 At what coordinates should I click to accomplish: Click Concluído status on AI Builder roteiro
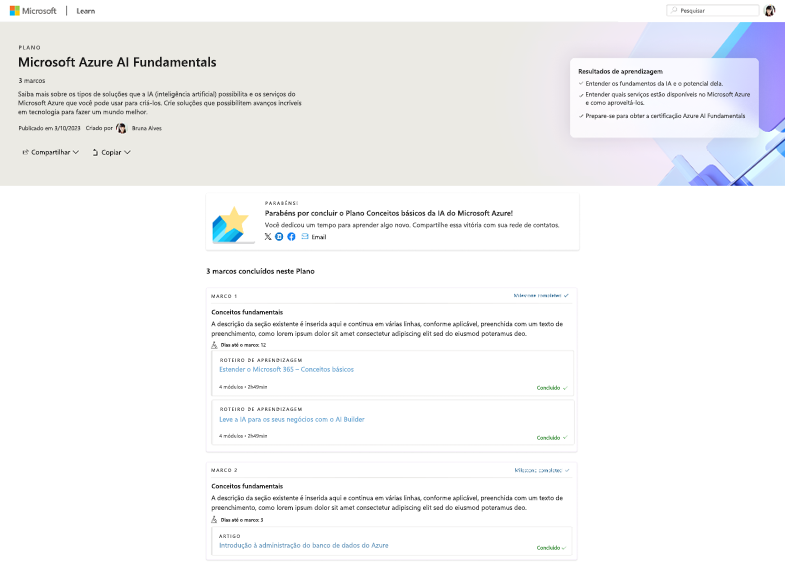(552, 437)
